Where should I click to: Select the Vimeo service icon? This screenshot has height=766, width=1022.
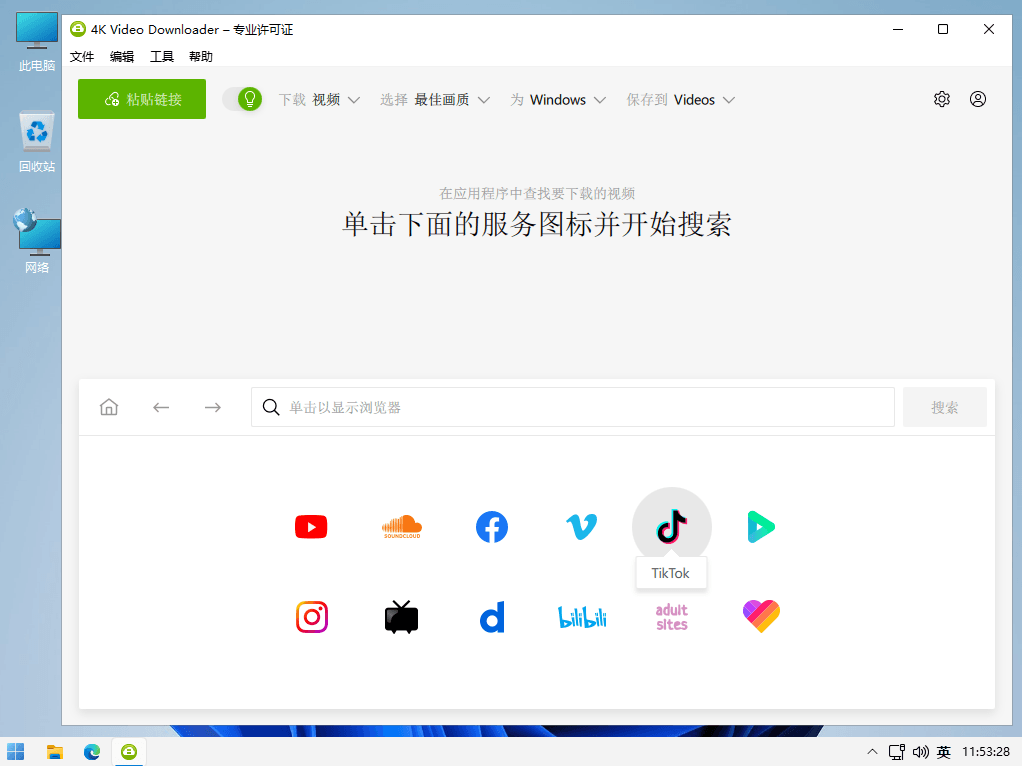[x=581, y=527]
